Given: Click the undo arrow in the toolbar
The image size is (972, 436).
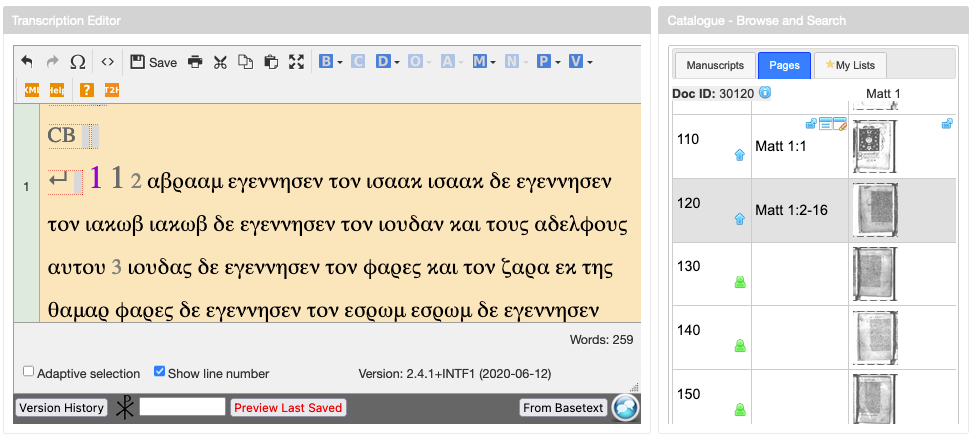Looking at the screenshot, I should (x=27, y=62).
